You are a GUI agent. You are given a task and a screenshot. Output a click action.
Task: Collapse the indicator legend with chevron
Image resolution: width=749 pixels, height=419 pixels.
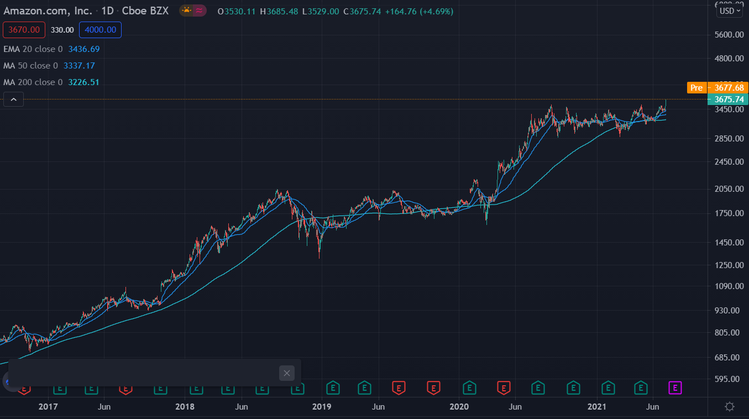click(x=13, y=99)
